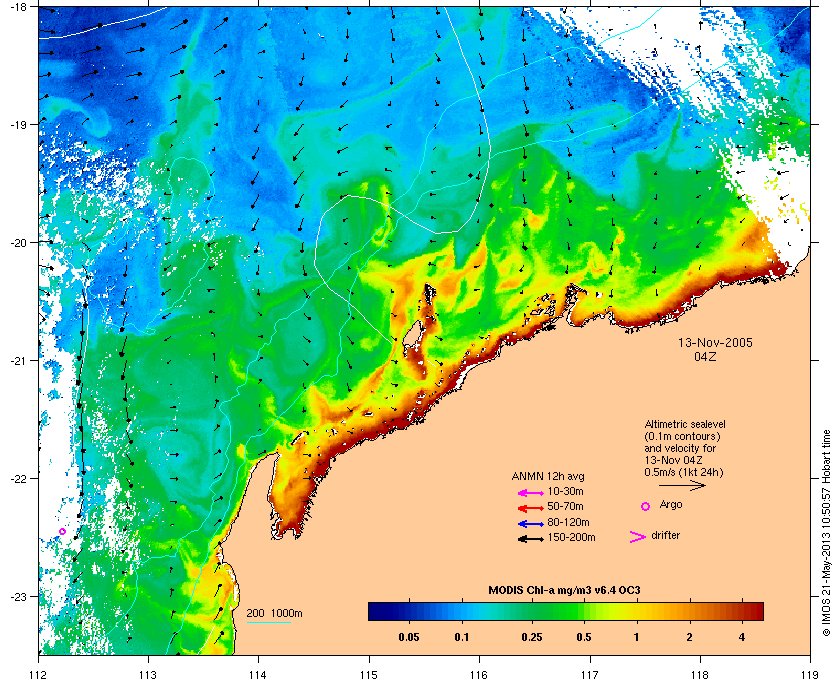Click the 200 1000m bathymetry label
The width and height of the screenshot is (840, 680).
274,613
